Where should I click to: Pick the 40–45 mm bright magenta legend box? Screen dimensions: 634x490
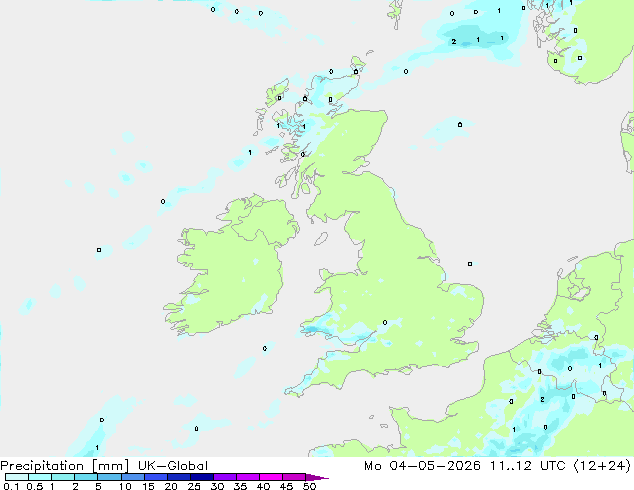click(x=271, y=477)
